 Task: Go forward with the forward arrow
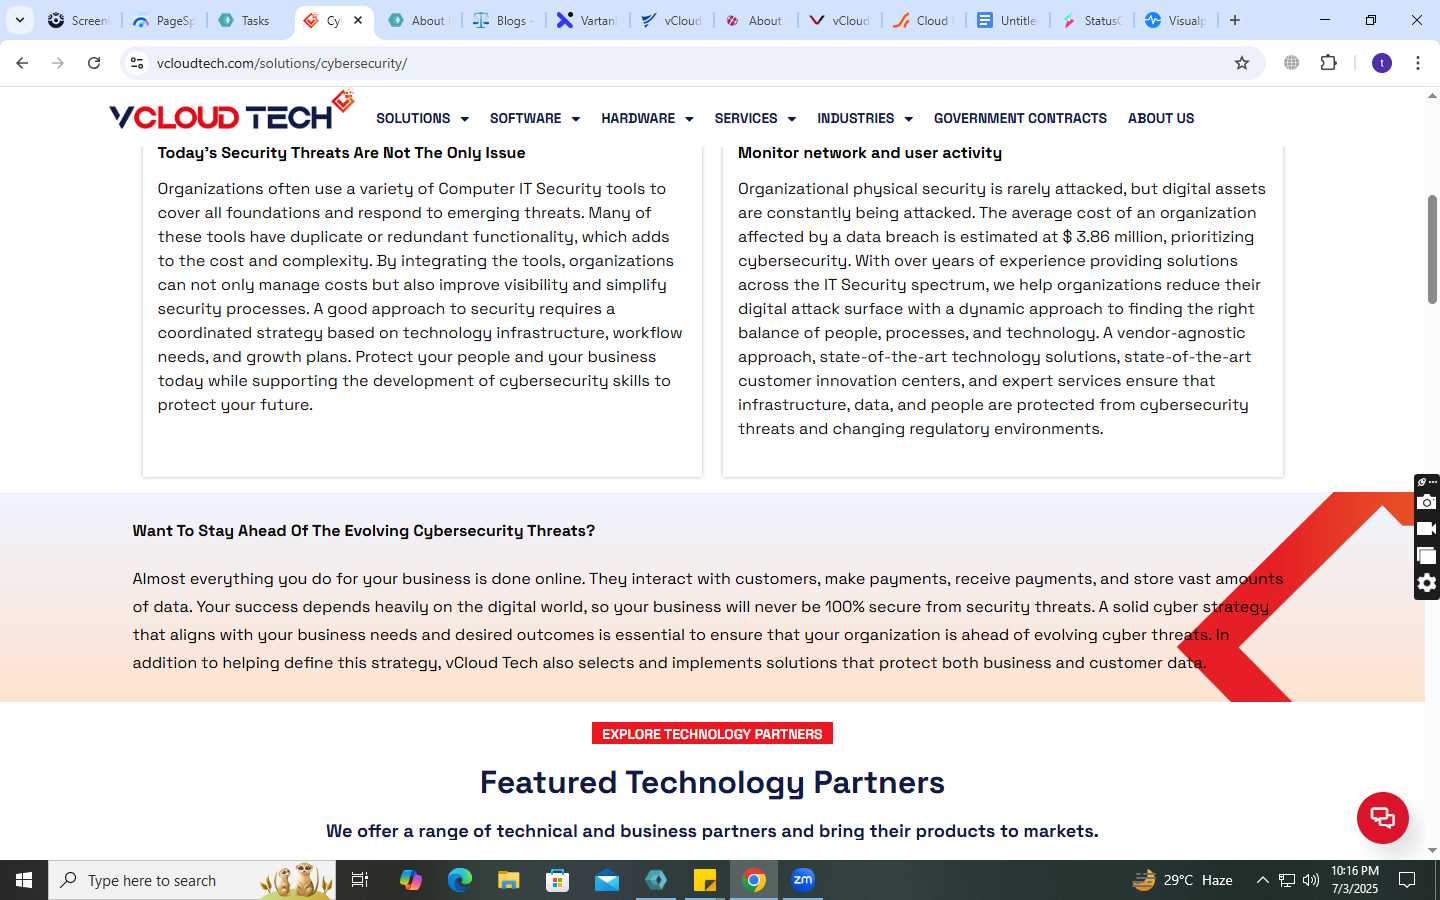[x=58, y=63]
